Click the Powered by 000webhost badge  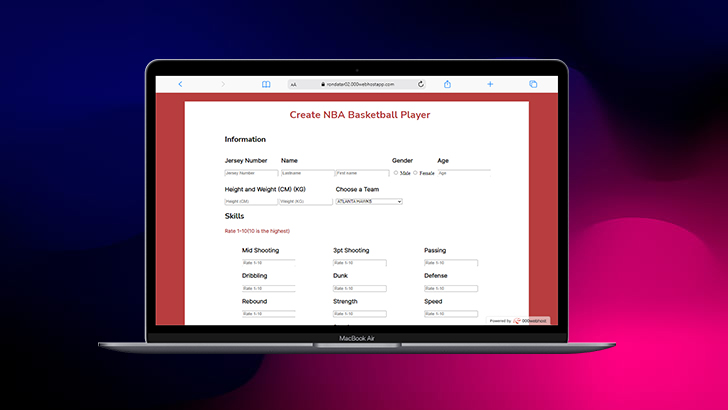(x=518, y=320)
